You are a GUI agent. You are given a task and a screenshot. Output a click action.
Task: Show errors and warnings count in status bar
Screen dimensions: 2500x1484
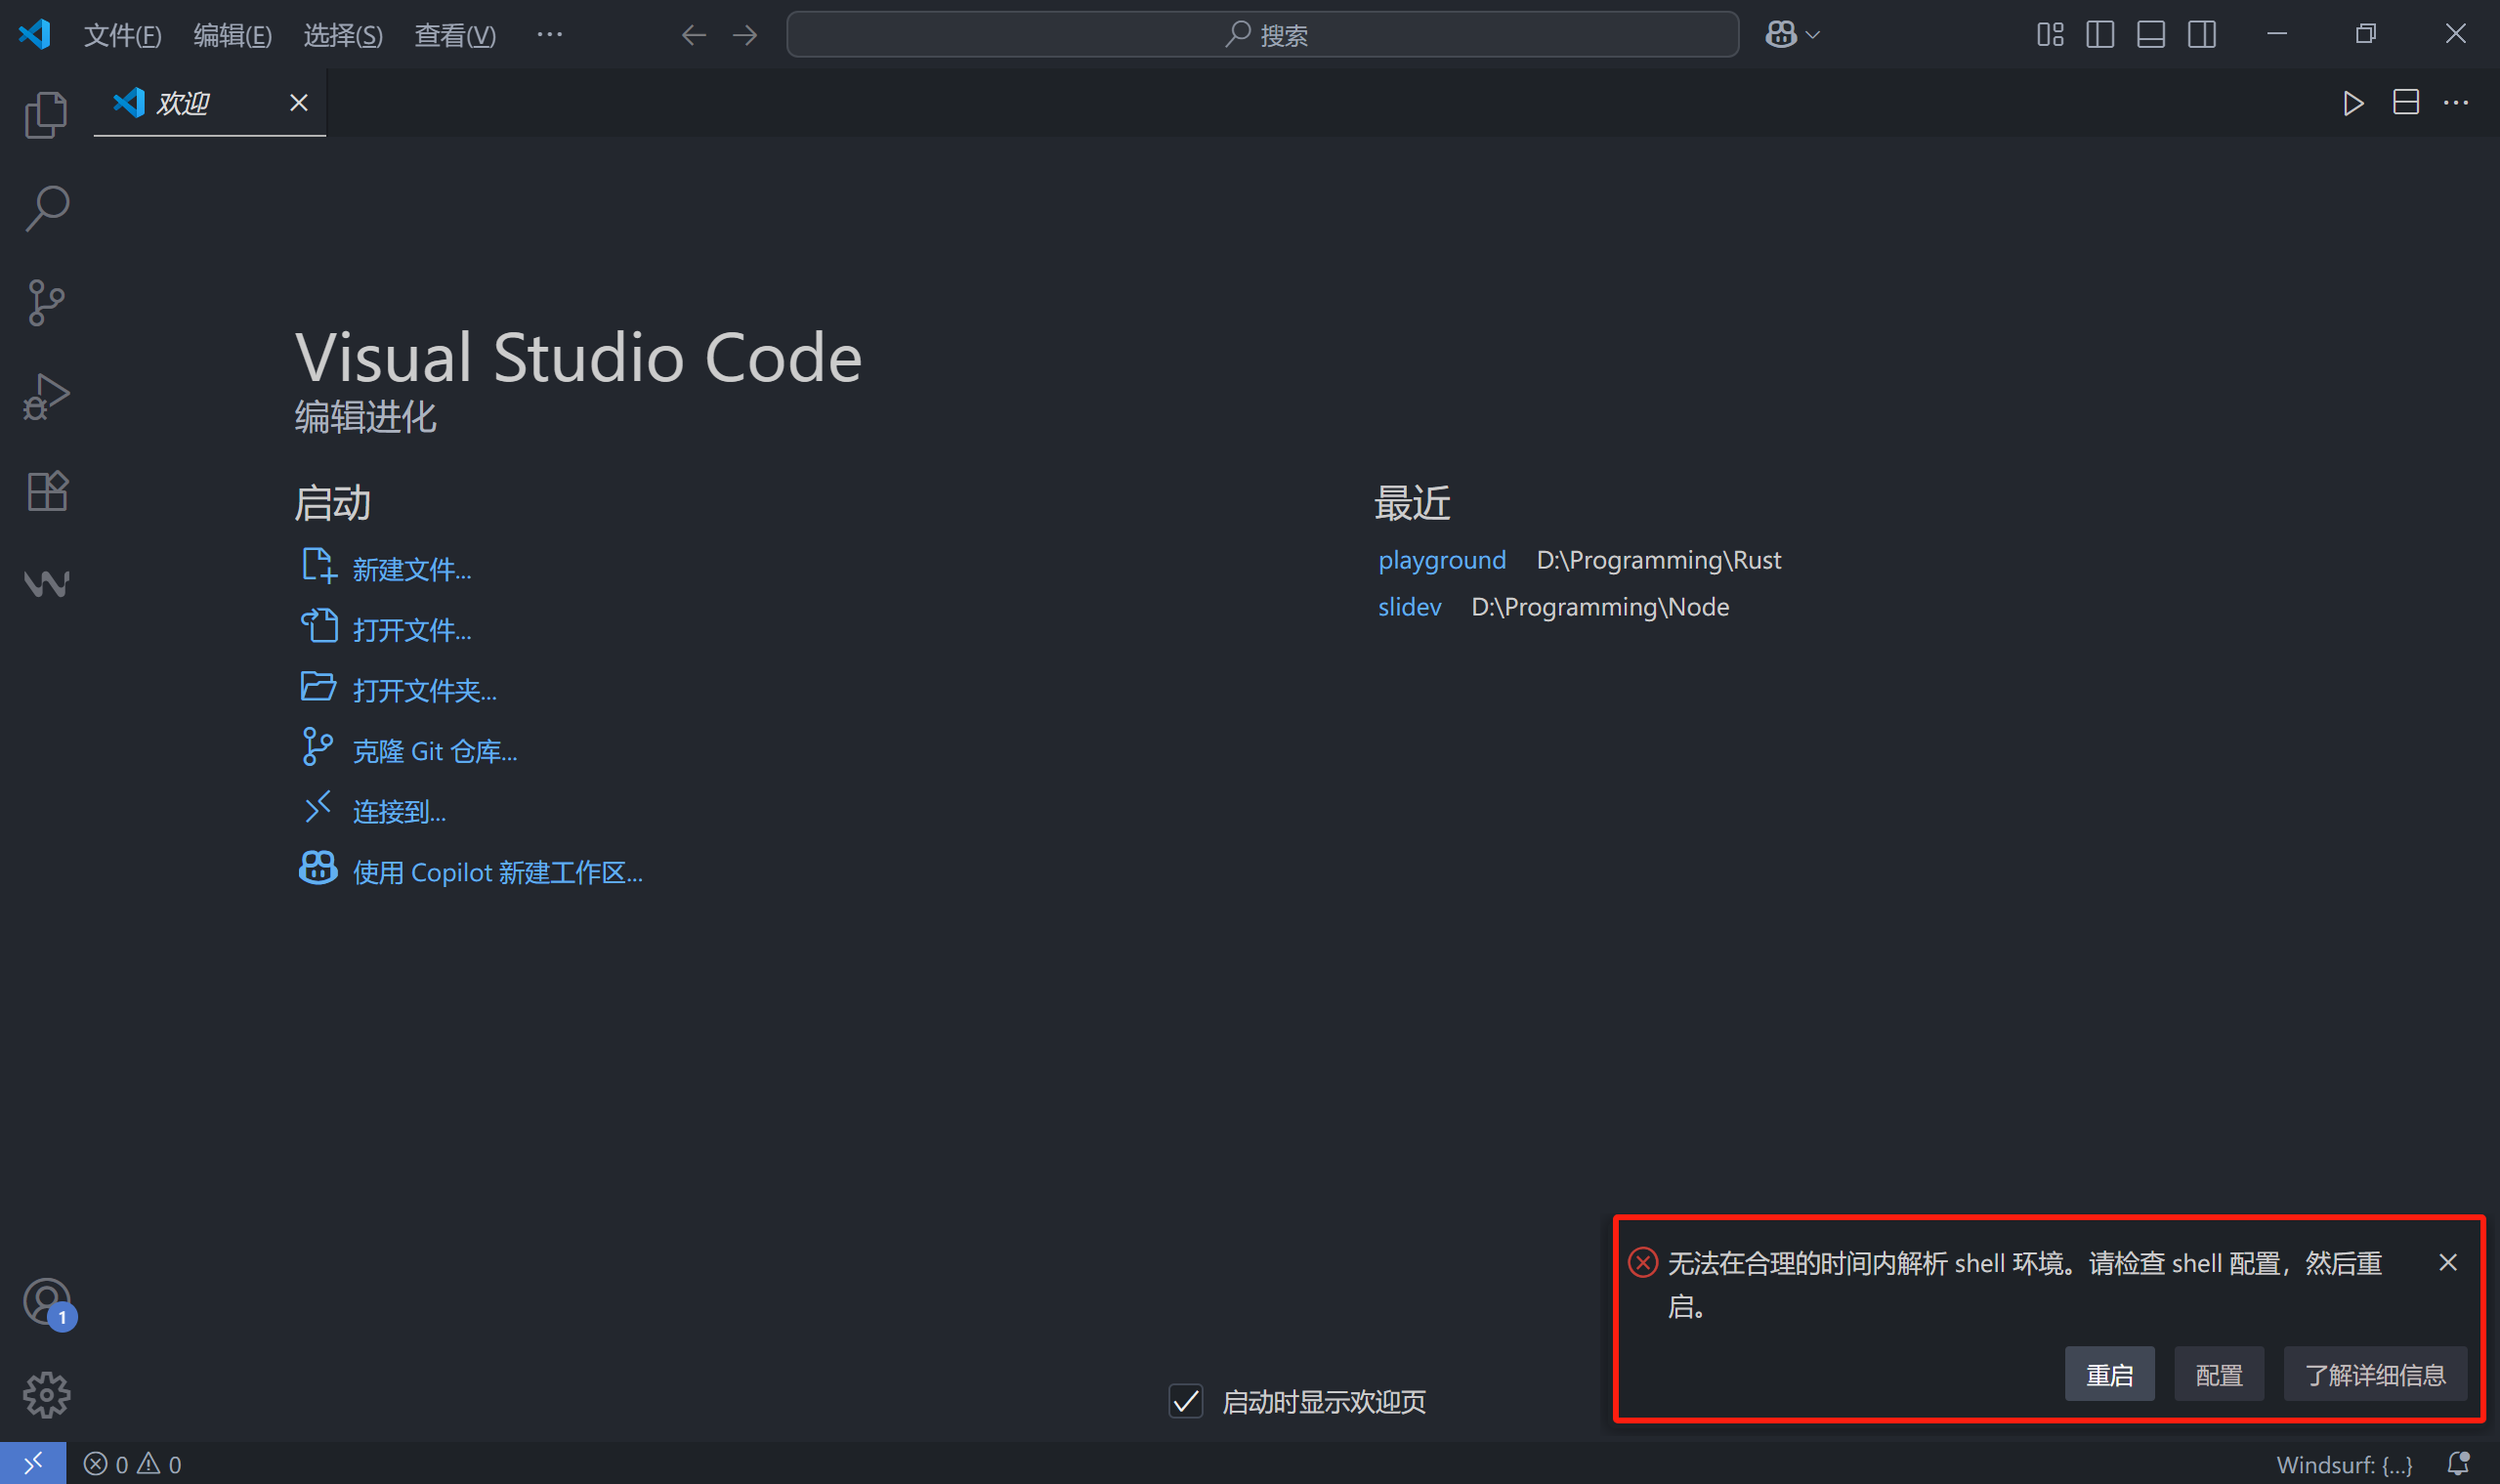[132, 1464]
